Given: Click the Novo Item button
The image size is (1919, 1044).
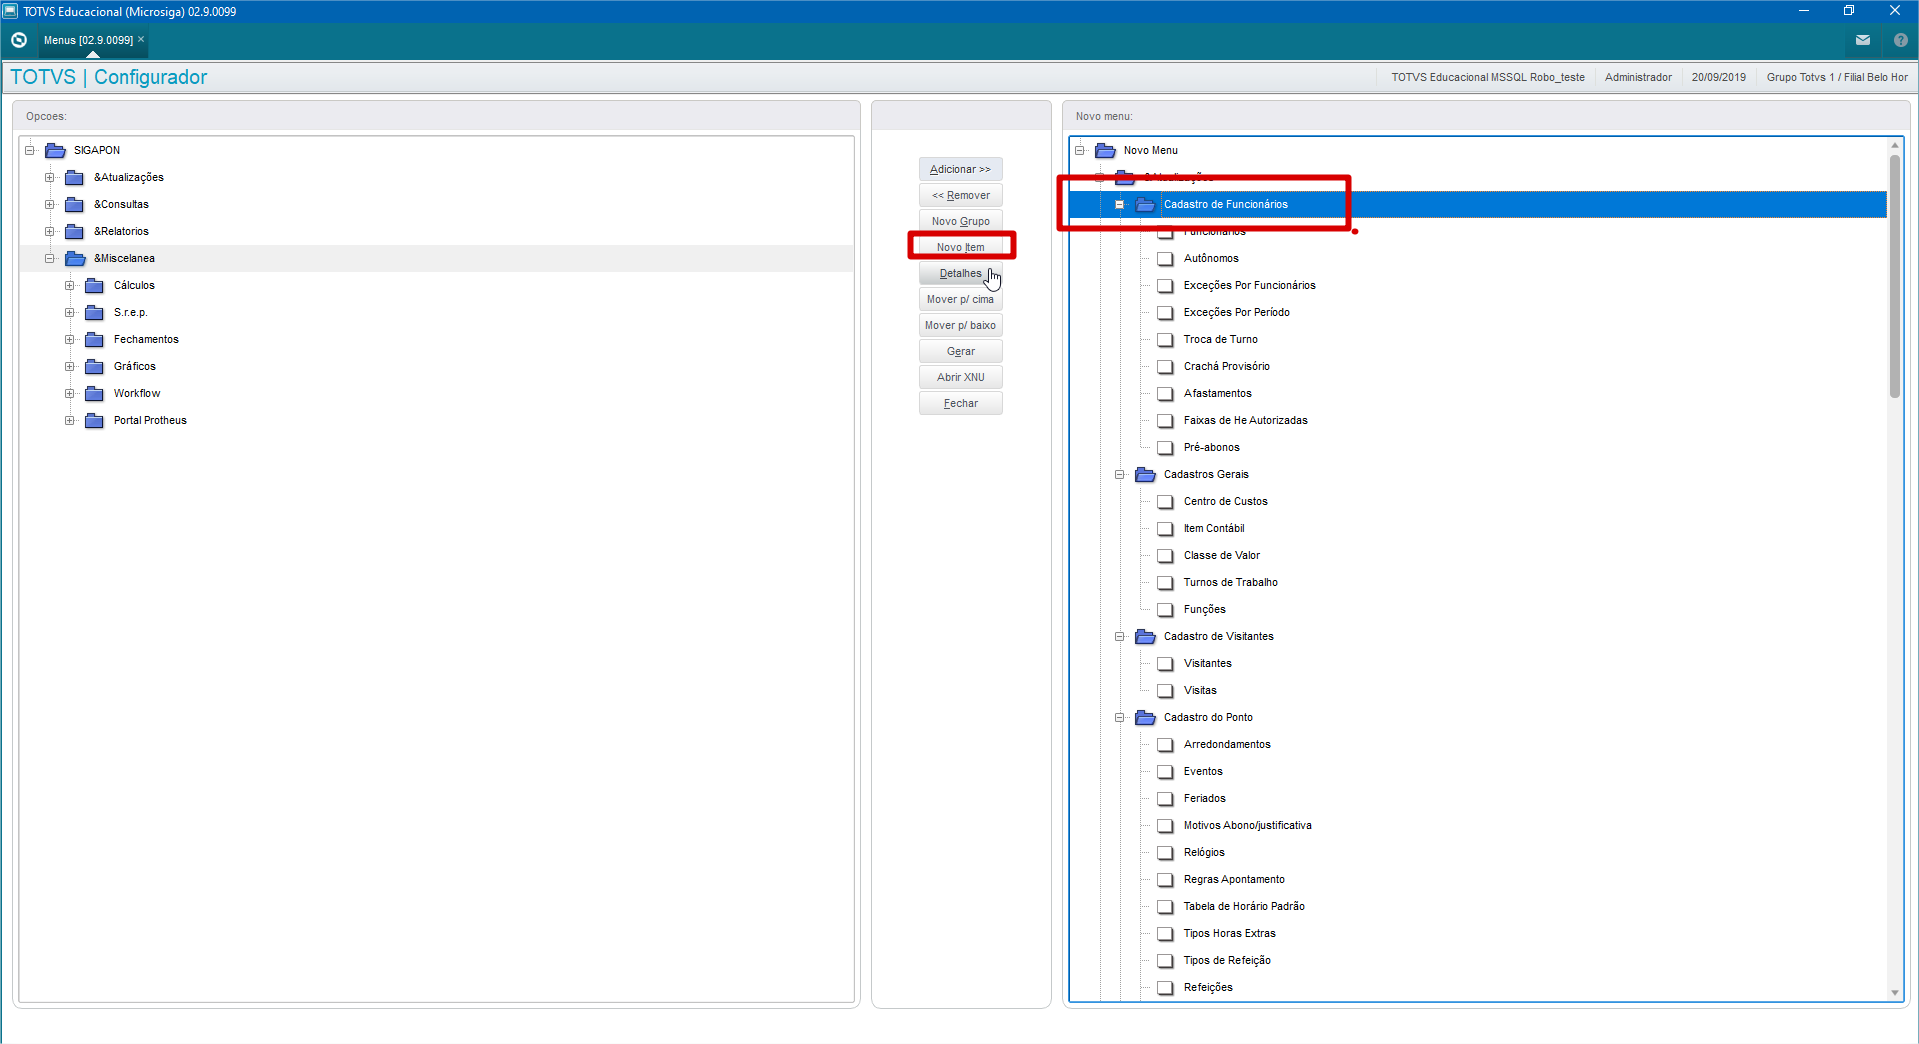Looking at the screenshot, I should coord(960,247).
